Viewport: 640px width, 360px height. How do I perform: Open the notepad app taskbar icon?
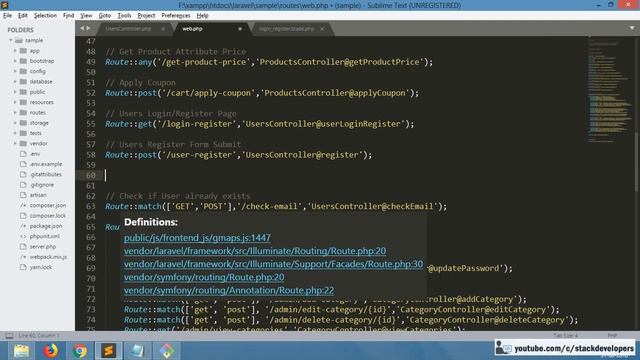click(138, 351)
